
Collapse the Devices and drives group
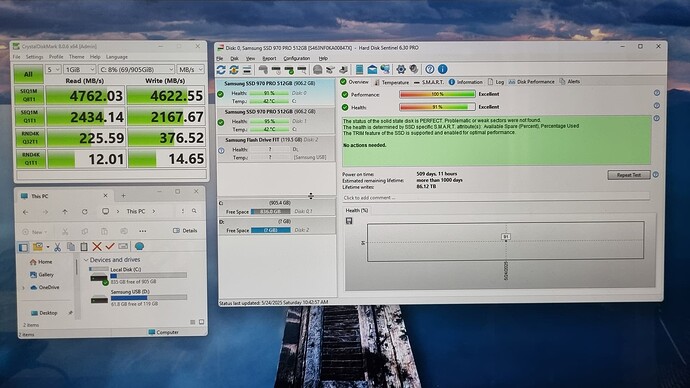(x=86, y=260)
